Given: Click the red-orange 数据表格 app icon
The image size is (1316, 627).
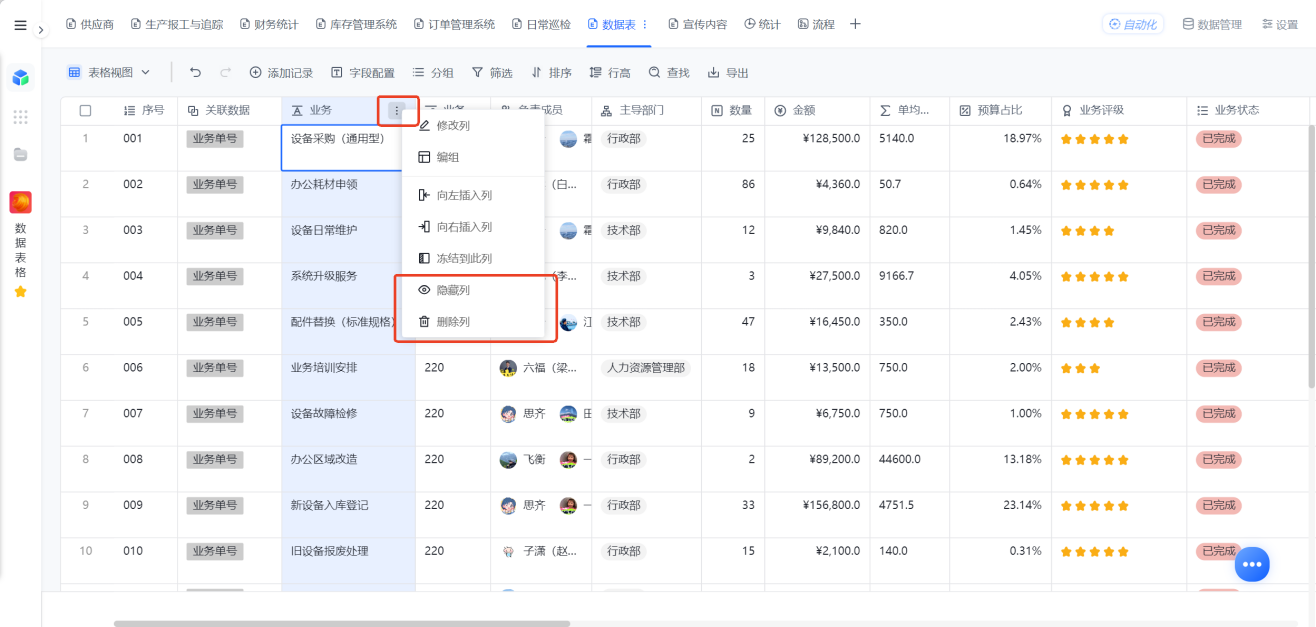Looking at the screenshot, I should [20, 203].
